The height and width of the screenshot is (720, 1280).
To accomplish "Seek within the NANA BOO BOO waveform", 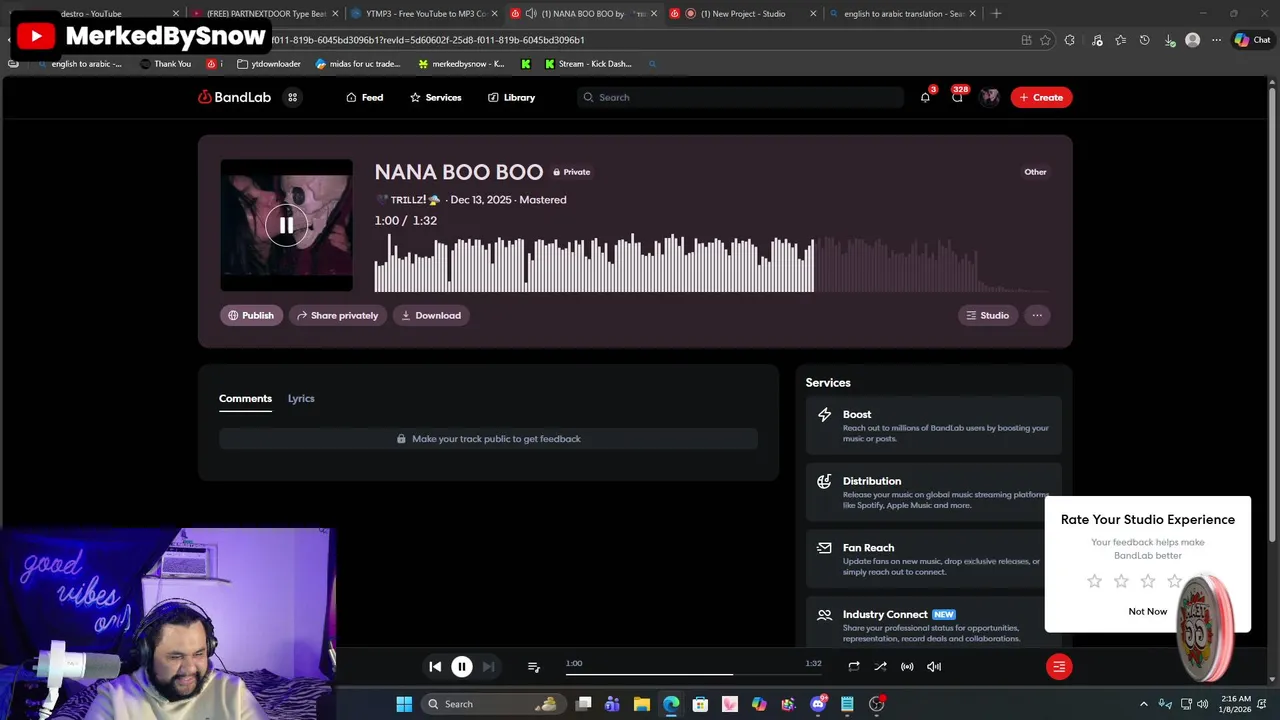I will (711, 263).
